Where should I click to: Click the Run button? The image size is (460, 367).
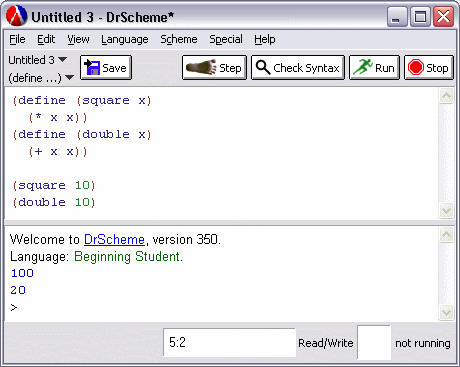pyautogui.click(x=374, y=68)
